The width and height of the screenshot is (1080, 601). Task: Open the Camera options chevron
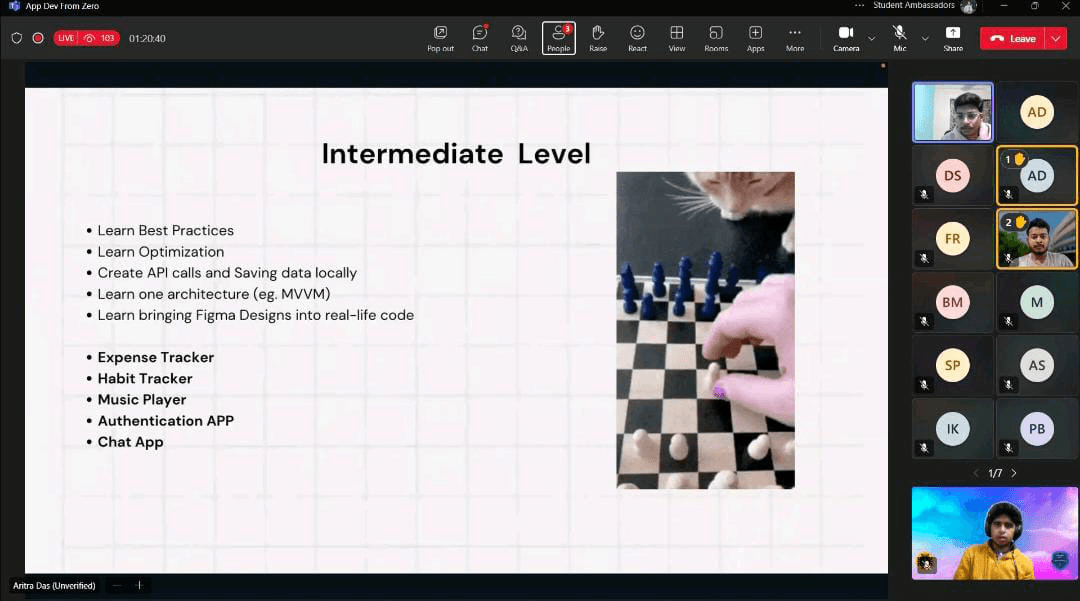click(x=869, y=40)
